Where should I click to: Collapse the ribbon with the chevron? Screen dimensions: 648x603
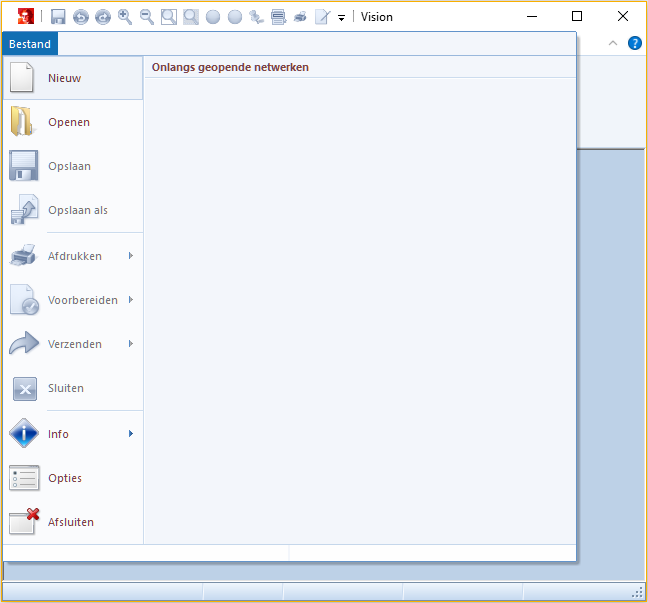(x=613, y=43)
